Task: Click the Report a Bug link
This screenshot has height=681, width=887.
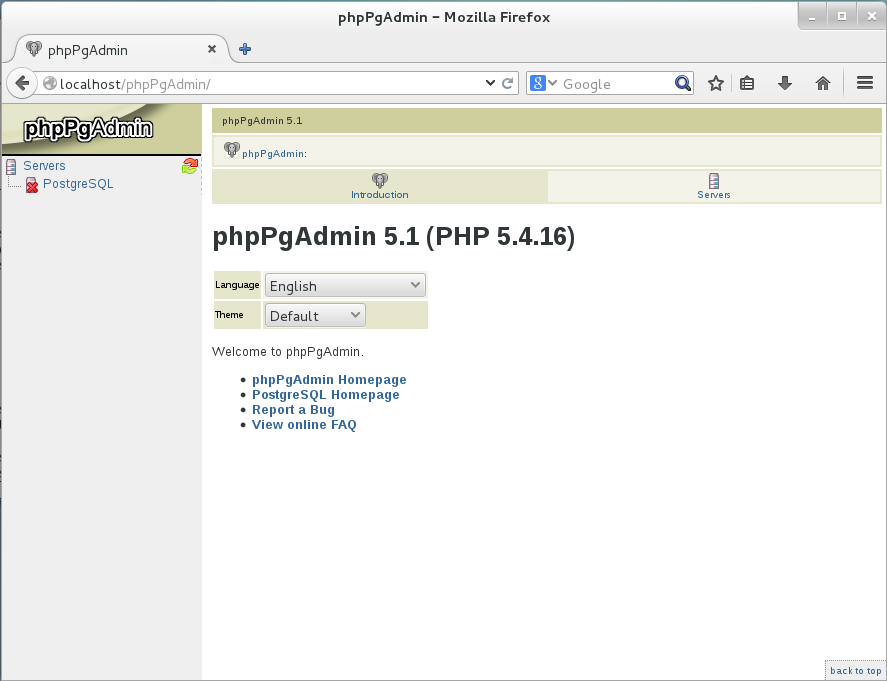Action: pos(293,410)
